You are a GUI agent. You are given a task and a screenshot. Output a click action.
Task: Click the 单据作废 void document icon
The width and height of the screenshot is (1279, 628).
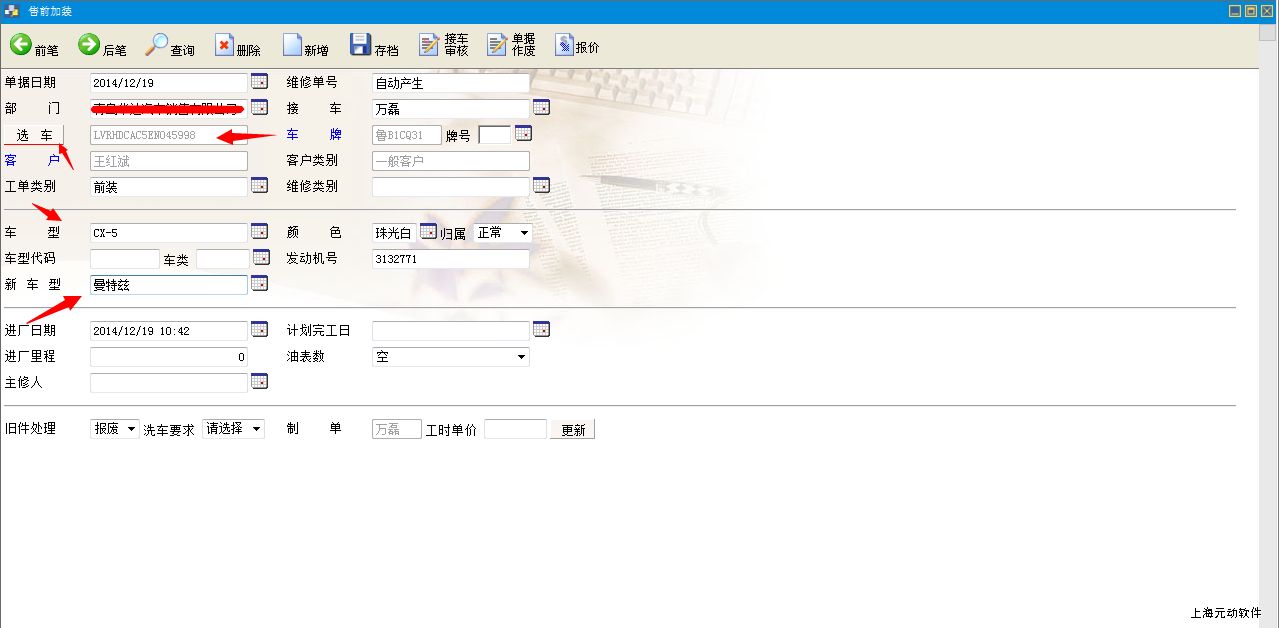(x=511, y=45)
